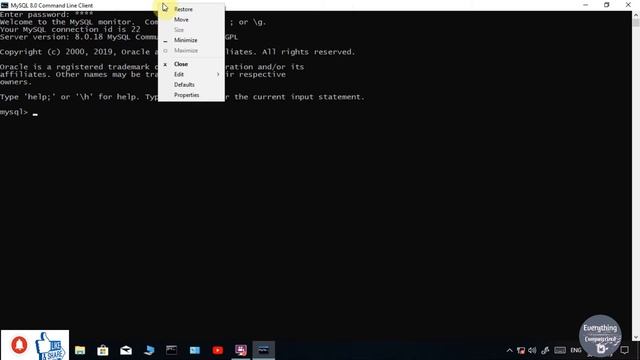Click the 'MySQL 8.0 Command Line Client' title text
The width and height of the screenshot is (640, 360).
[x=52, y=5]
